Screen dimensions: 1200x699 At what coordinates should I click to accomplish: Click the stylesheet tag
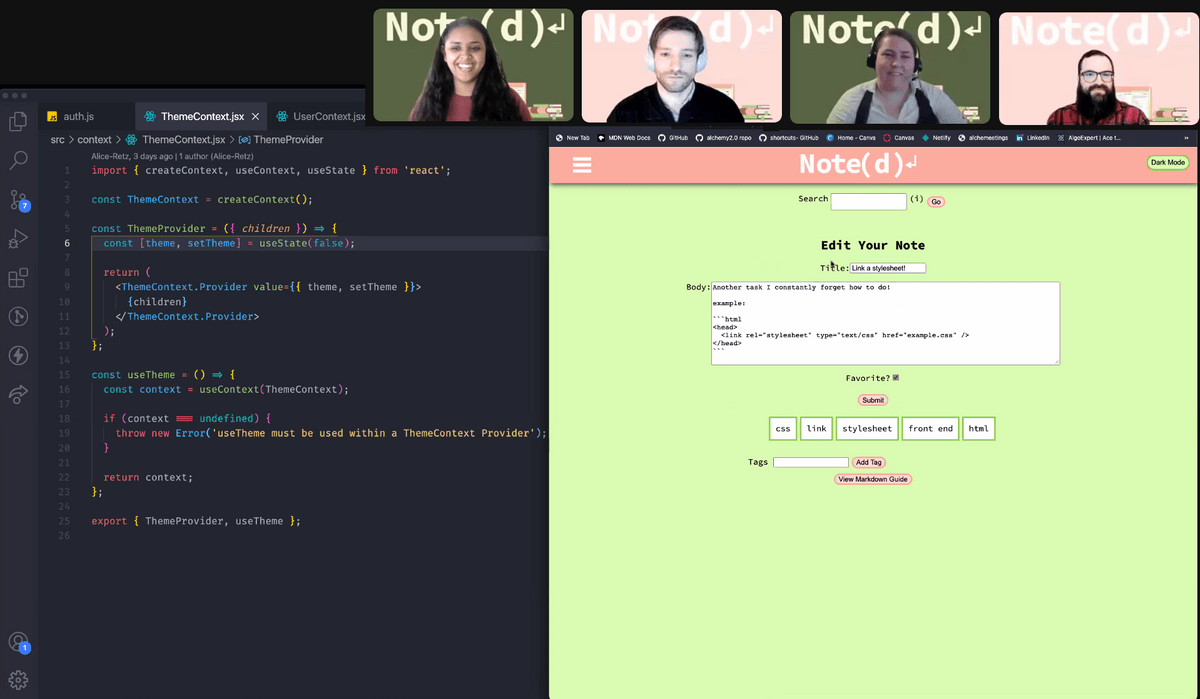[x=867, y=429]
